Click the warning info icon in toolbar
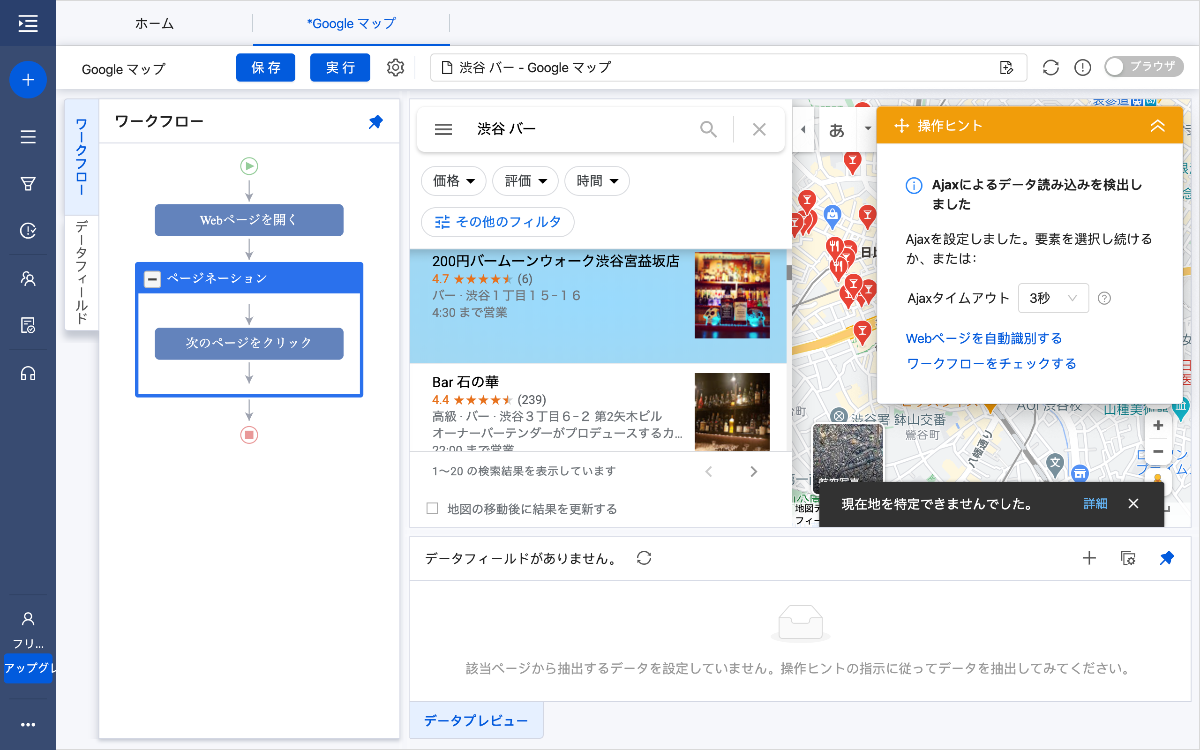1200x750 pixels. [x=1082, y=68]
